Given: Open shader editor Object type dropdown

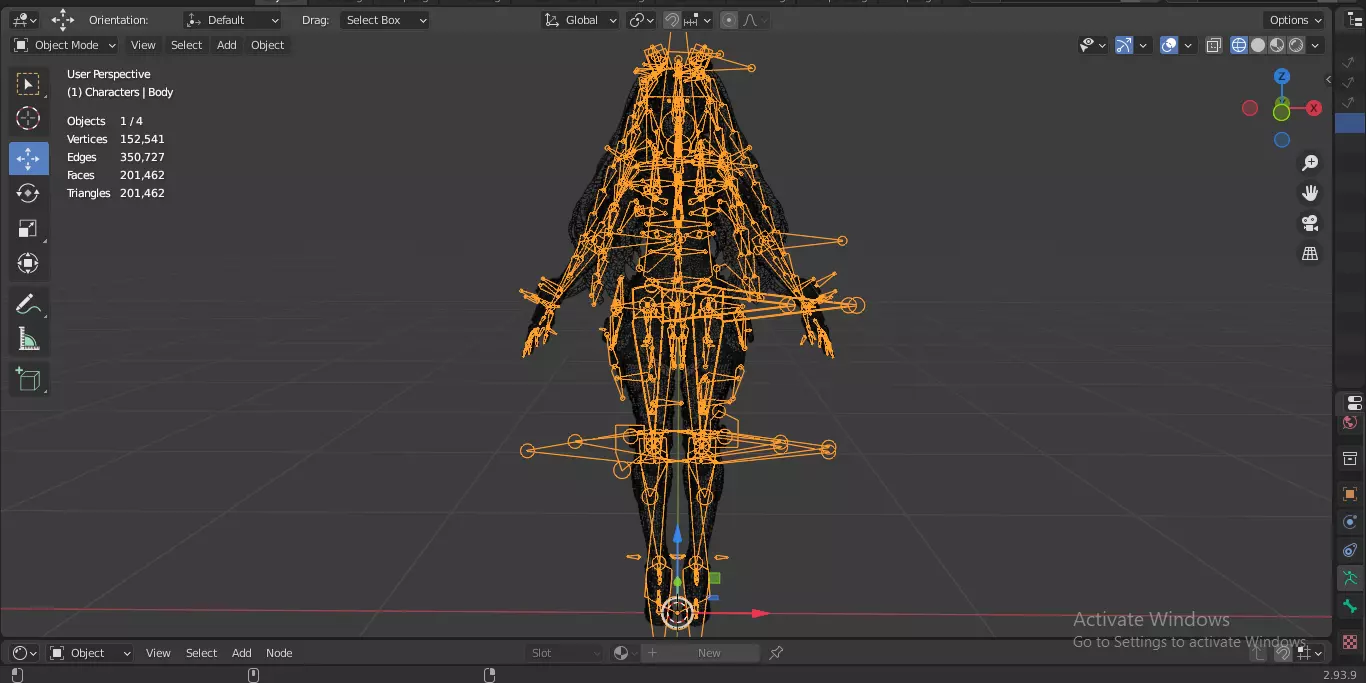Looking at the screenshot, I should (x=90, y=653).
